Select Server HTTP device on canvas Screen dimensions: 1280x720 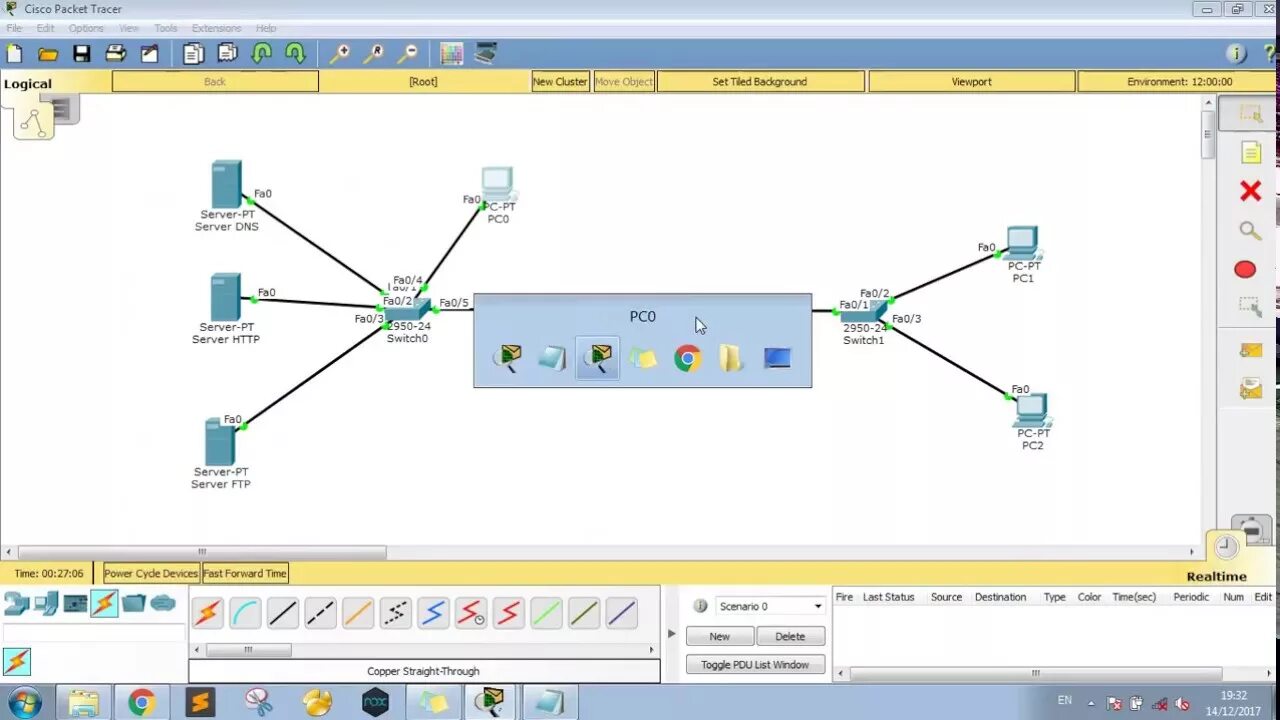coord(226,298)
